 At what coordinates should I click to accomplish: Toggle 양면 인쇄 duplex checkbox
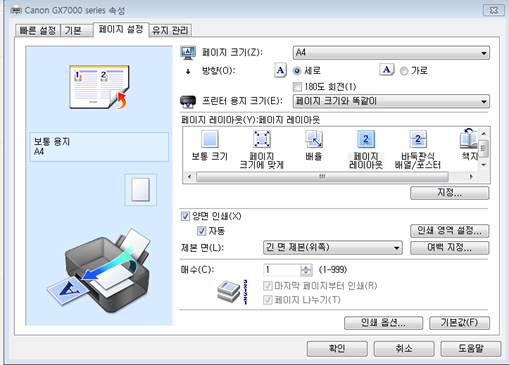[185, 216]
